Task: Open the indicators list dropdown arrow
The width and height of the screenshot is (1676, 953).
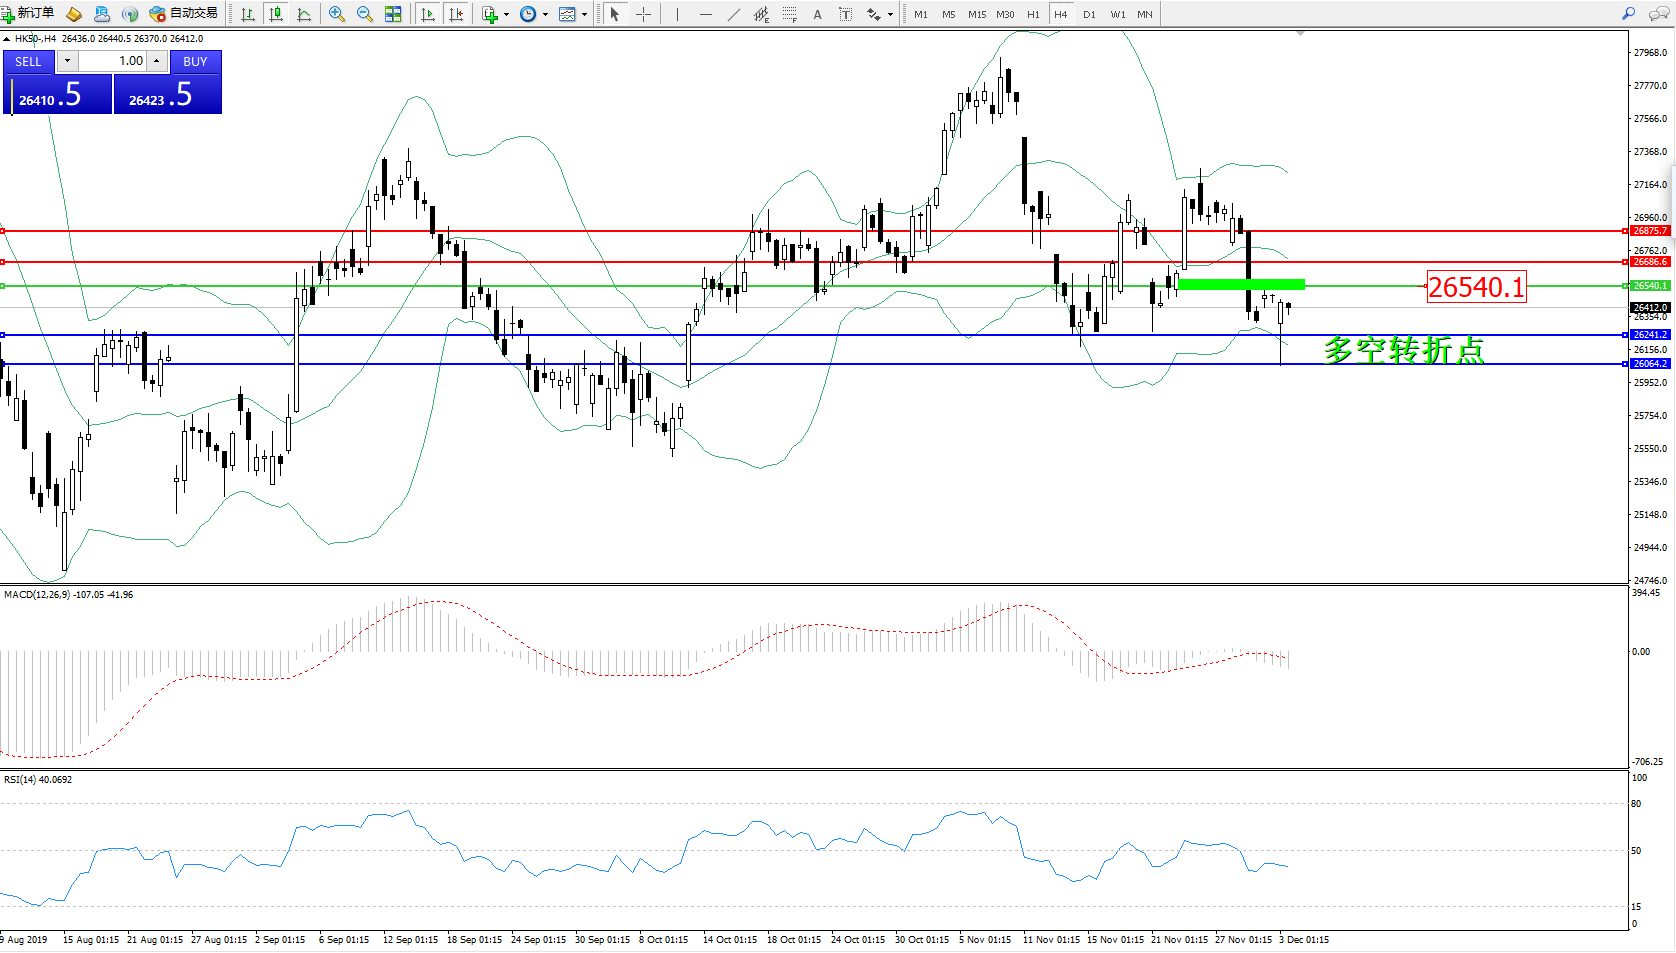Action: [507, 14]
